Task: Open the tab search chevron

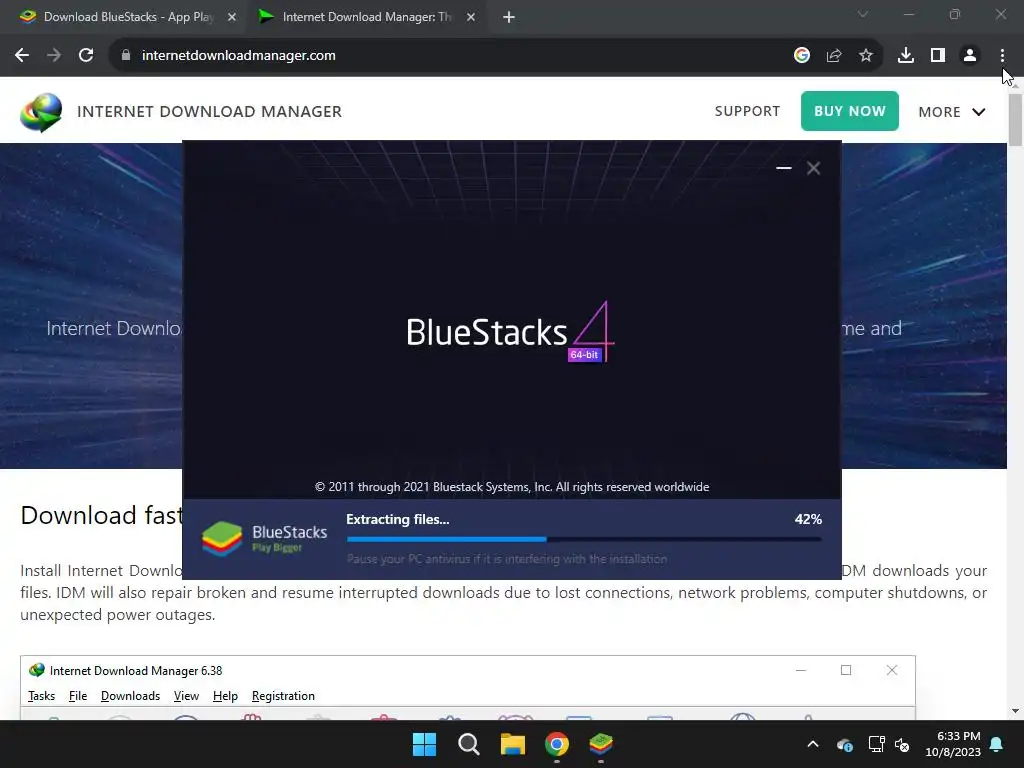Action: coord(863,14)
